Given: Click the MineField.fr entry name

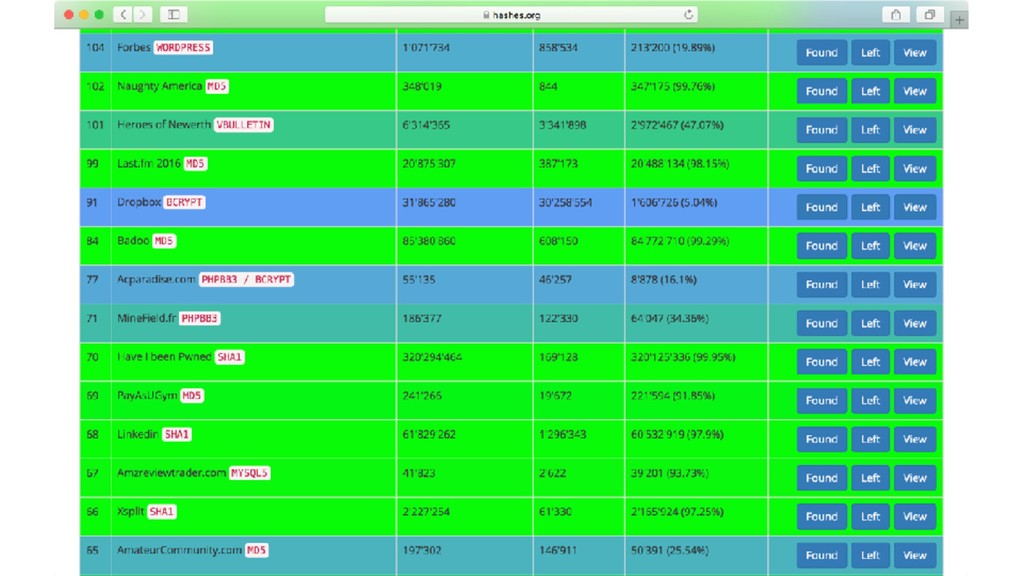Looking at the screenshot, I should tap(147, 318).
